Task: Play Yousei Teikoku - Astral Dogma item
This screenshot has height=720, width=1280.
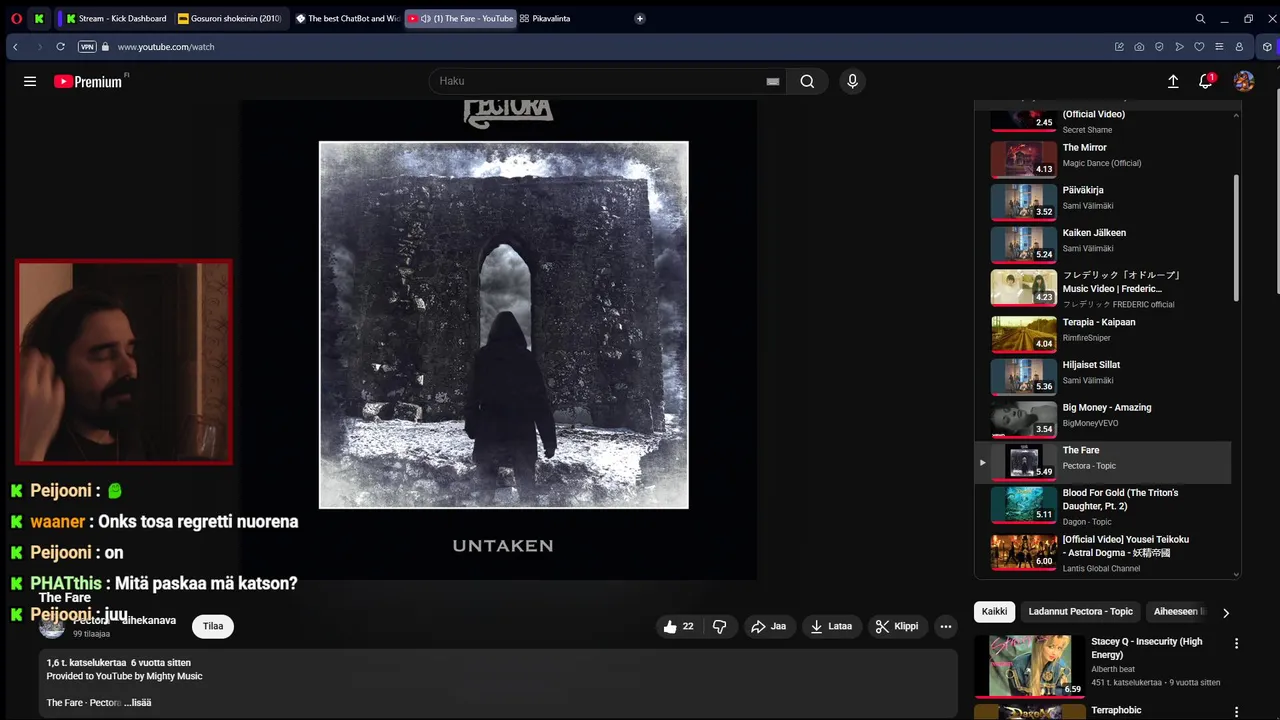Action: (x=1103, y=552)
